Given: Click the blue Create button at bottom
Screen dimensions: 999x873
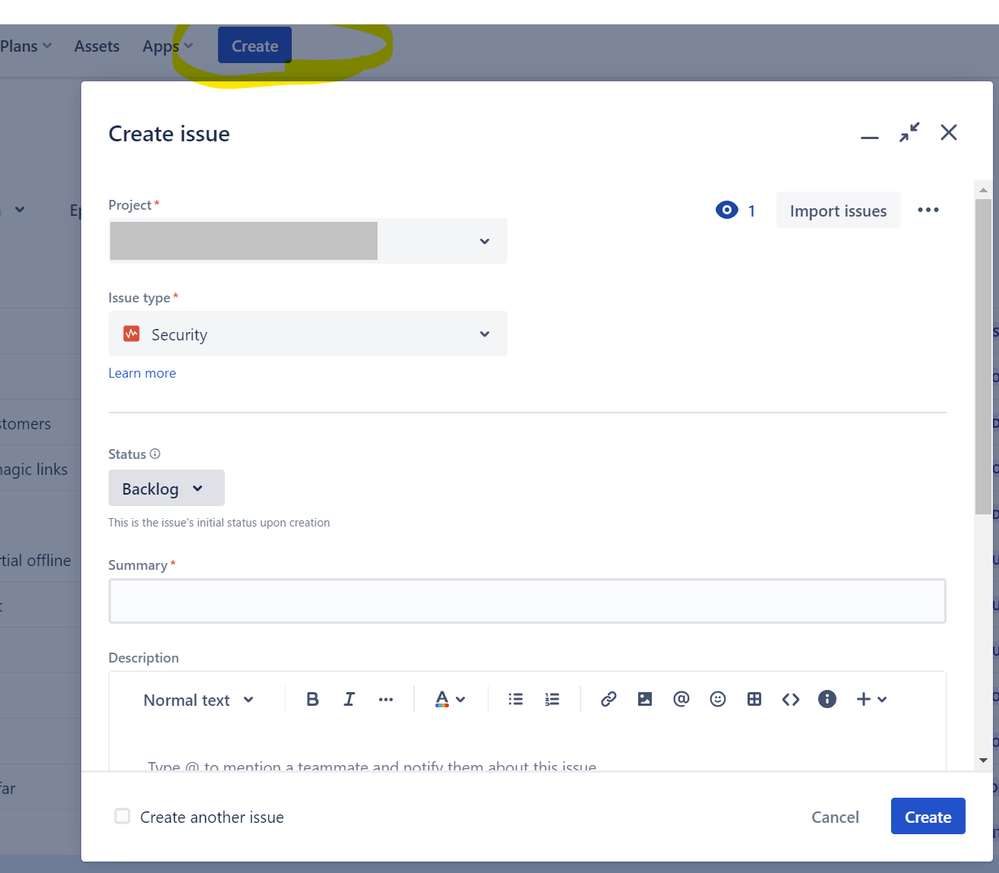Looking at the screenshot, I should tap(928, 816).
